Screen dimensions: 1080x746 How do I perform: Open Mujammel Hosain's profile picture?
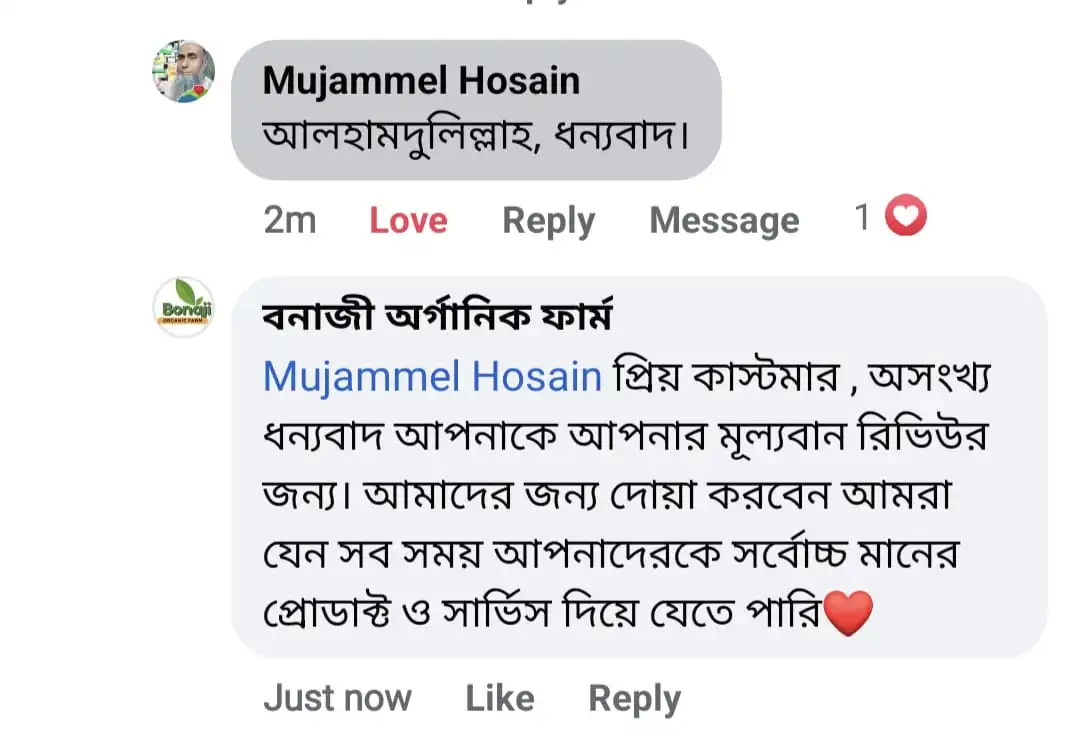[x=183, y=72]
